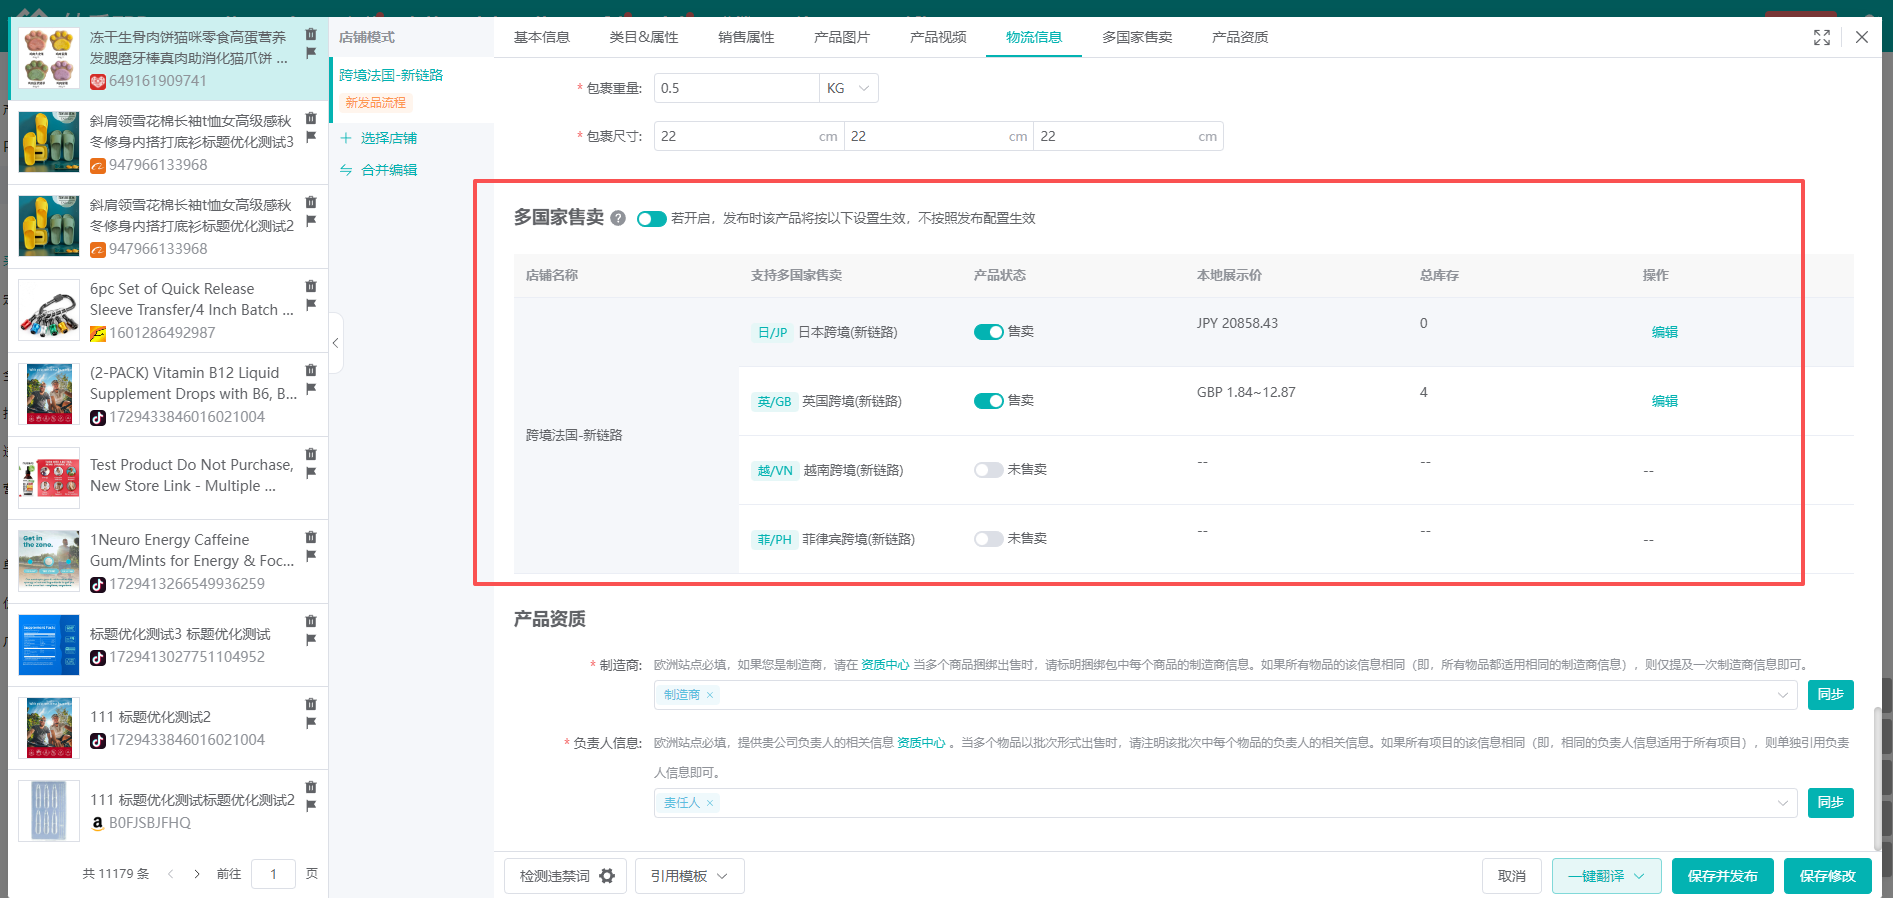Open the 6pc Quick Release product thumbnail
Screen dimensions: 1893x898
(x=49, y=310)
